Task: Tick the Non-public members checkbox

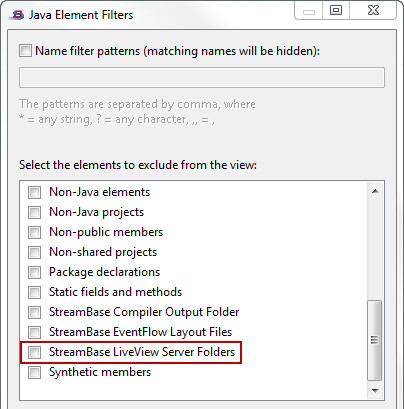Action: click(34, 232)
